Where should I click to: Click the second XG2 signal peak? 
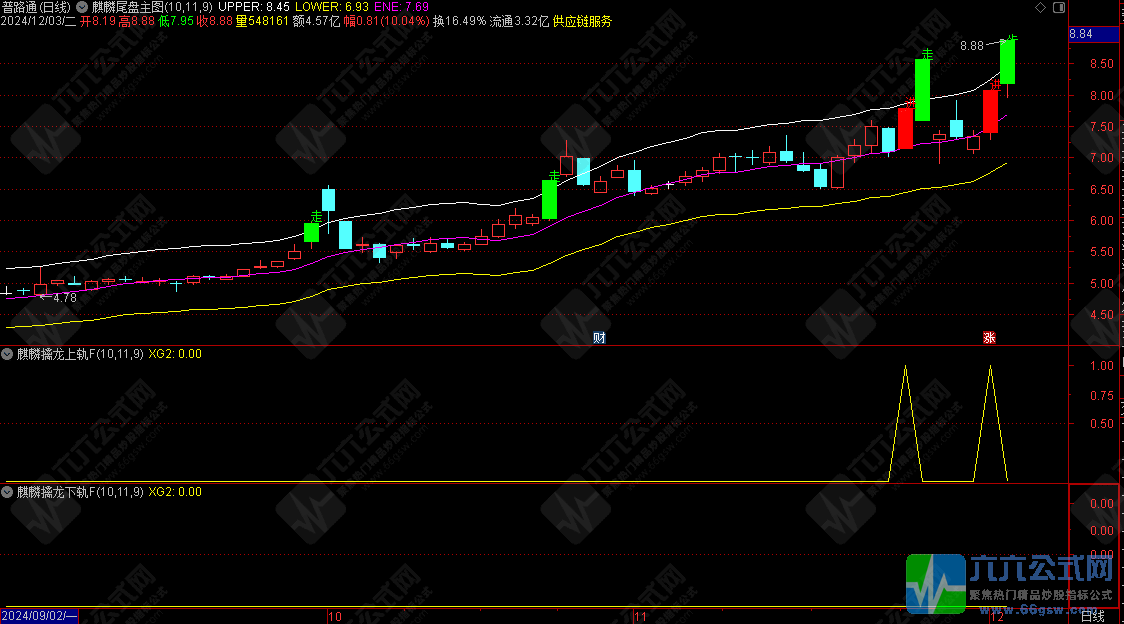[x=990, y=367]
